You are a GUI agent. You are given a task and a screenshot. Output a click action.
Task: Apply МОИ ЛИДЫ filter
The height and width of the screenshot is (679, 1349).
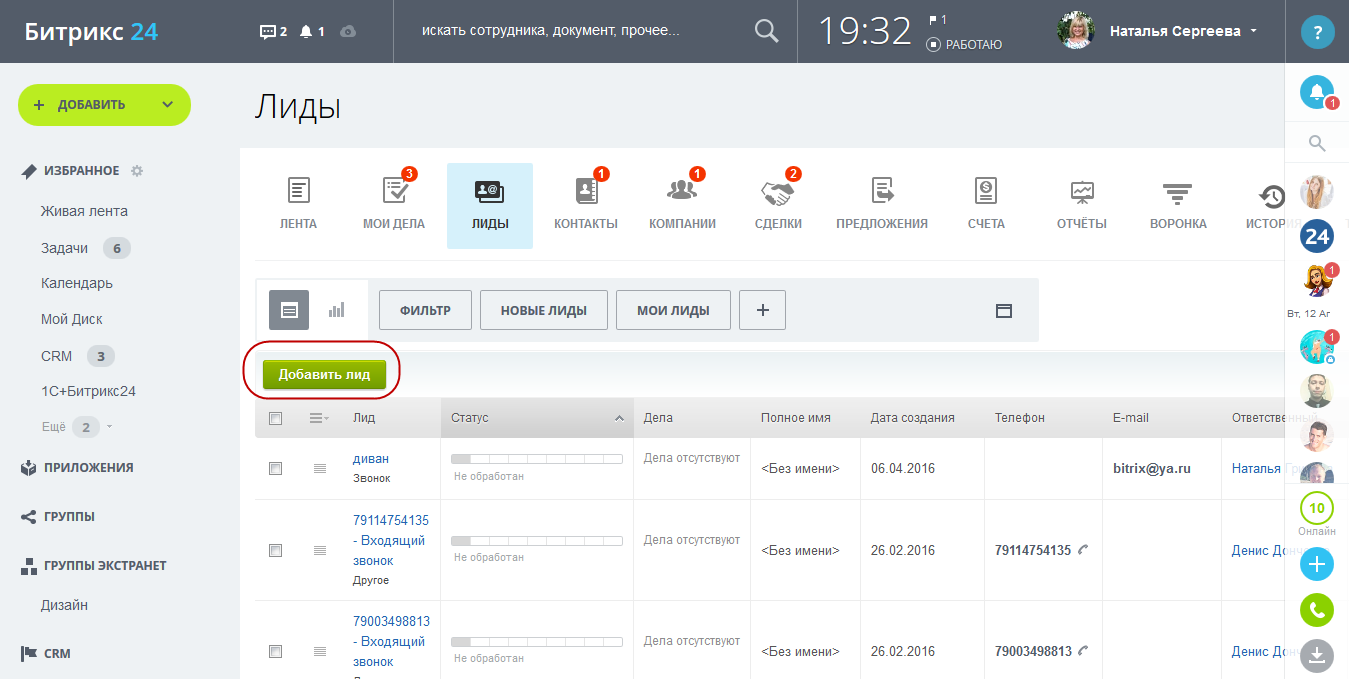click(673, 310)
